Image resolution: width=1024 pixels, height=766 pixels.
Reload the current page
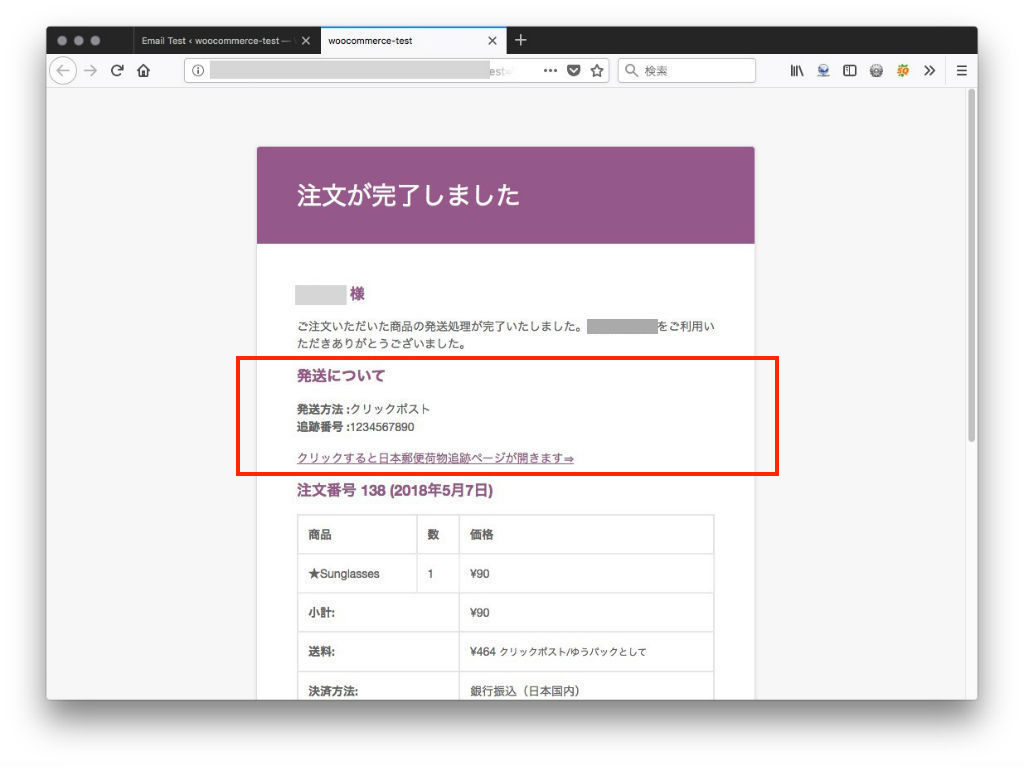(x=117, y=71)
